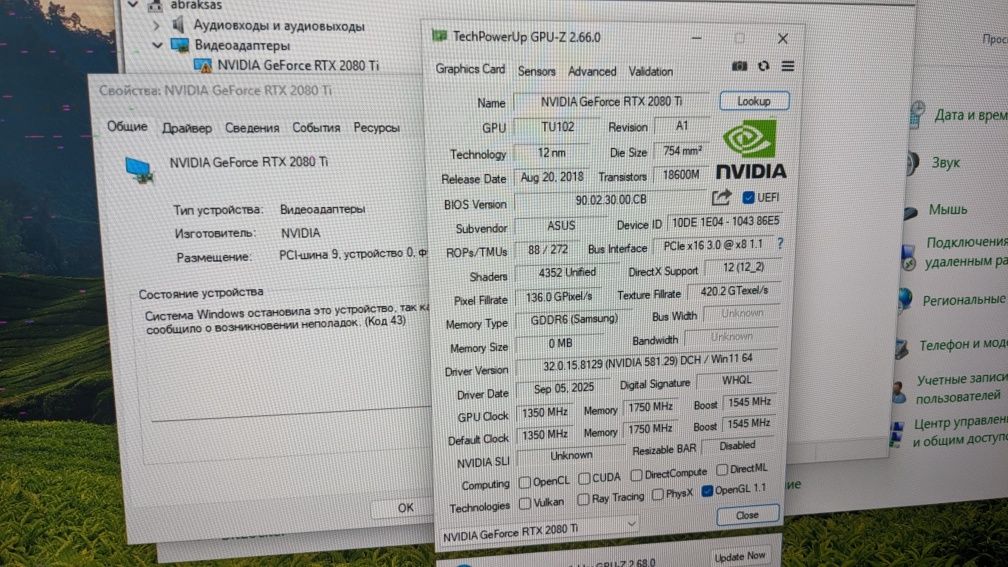The height and width of the screenshot is (567, 1008).
Task: Click the Update Now button
Action: tap(739, 557)
